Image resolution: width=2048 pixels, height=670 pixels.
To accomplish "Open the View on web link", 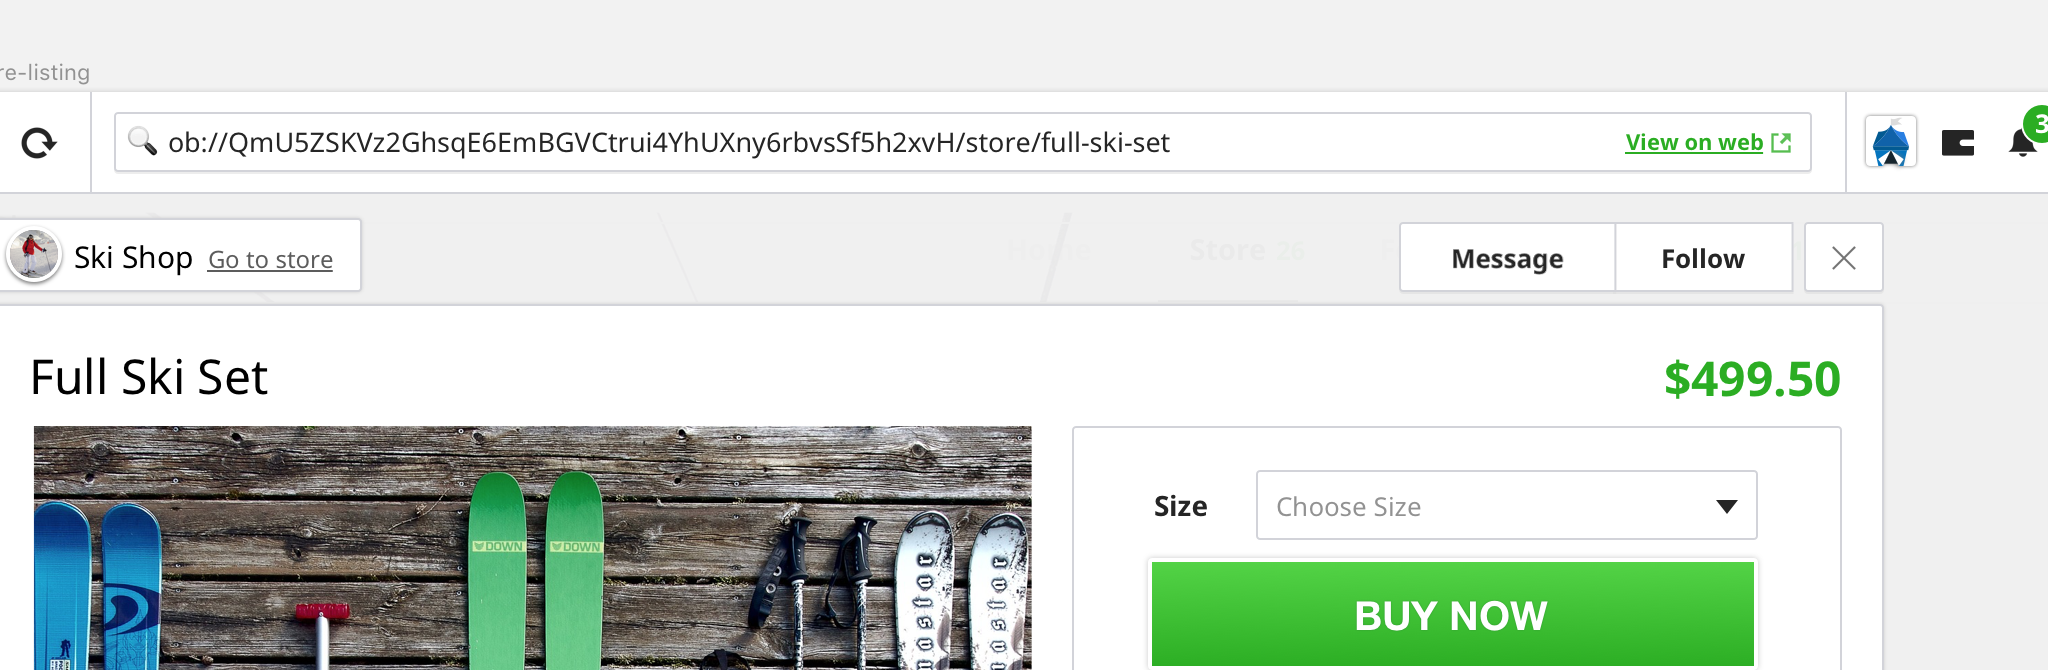I will 1694,143.
